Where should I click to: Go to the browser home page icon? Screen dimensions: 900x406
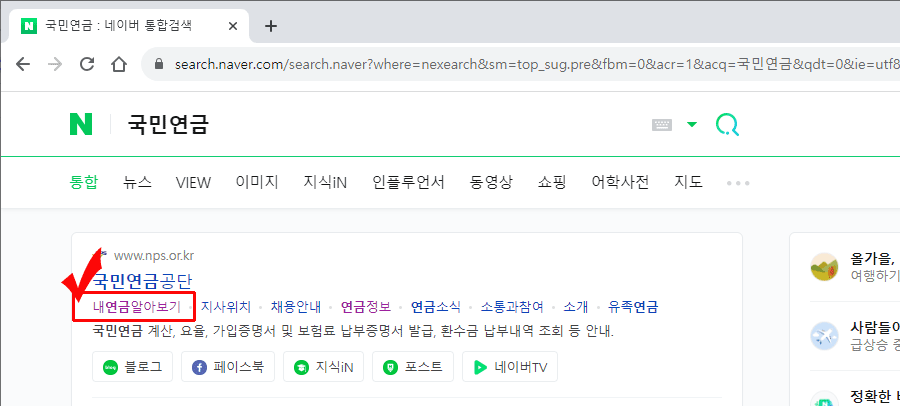pyautogui.click(x=119, y=64)
